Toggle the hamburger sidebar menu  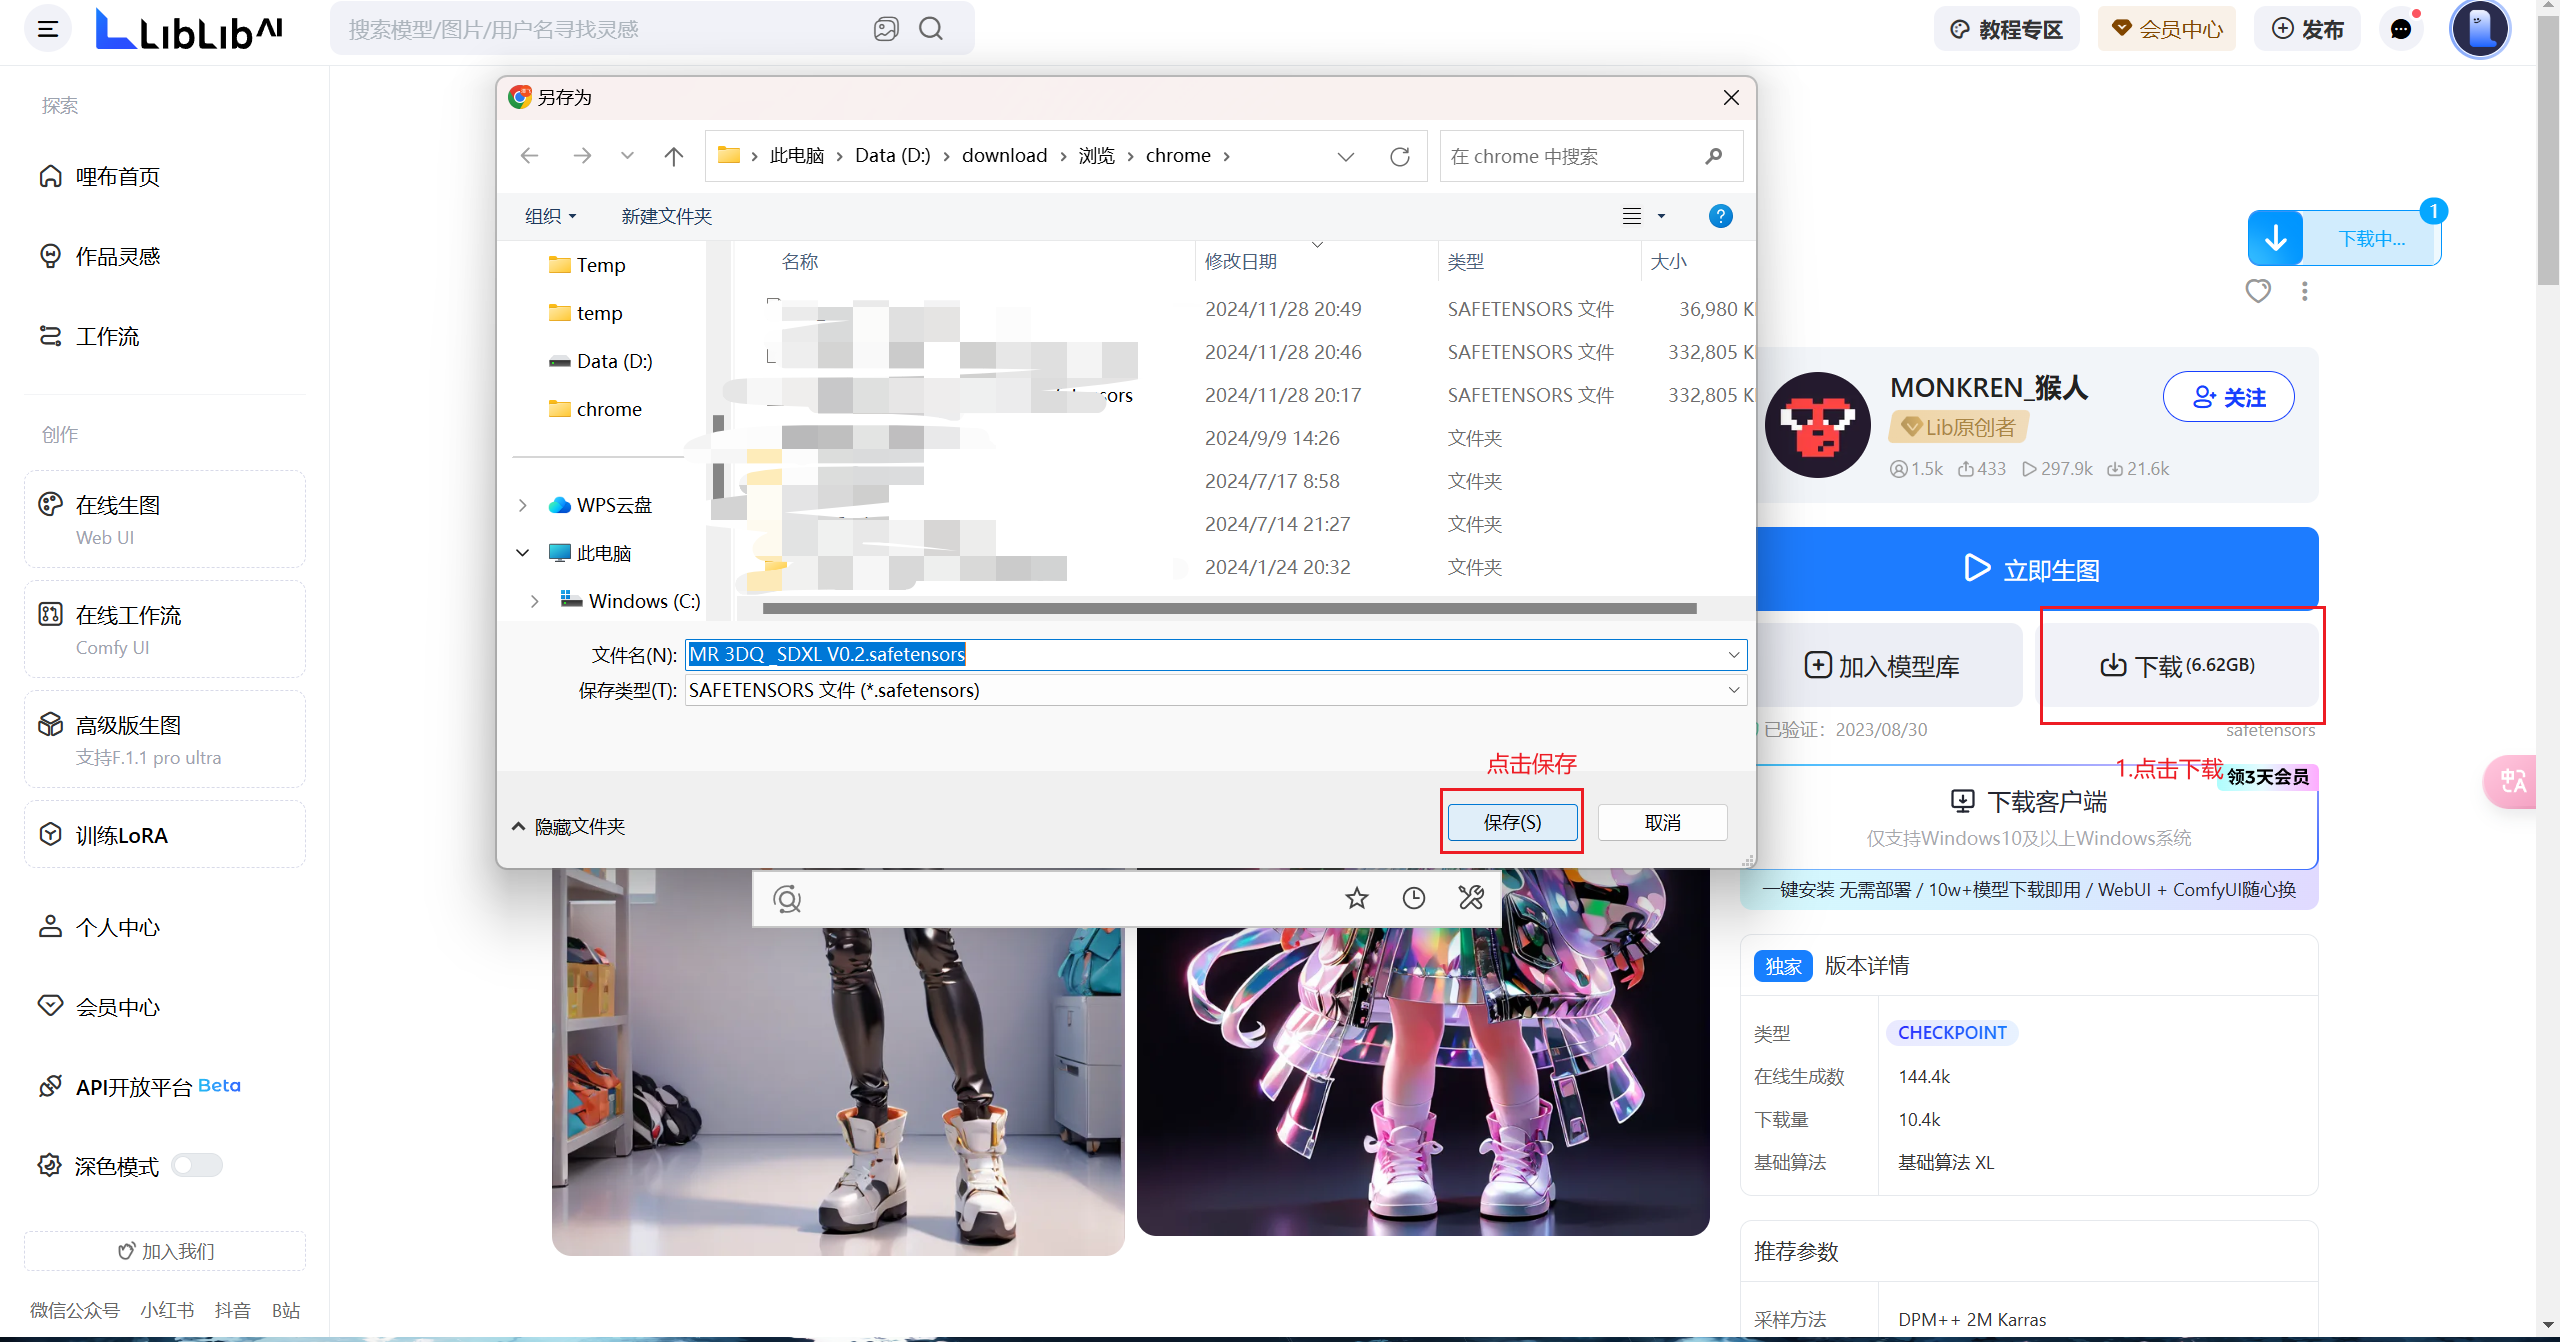pyautogui.click(x=47, y=29)
